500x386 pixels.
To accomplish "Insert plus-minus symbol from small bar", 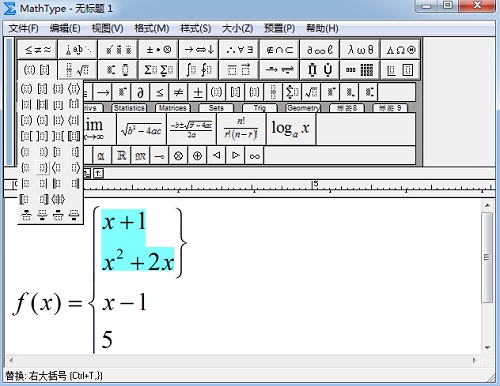I will 198,92.
